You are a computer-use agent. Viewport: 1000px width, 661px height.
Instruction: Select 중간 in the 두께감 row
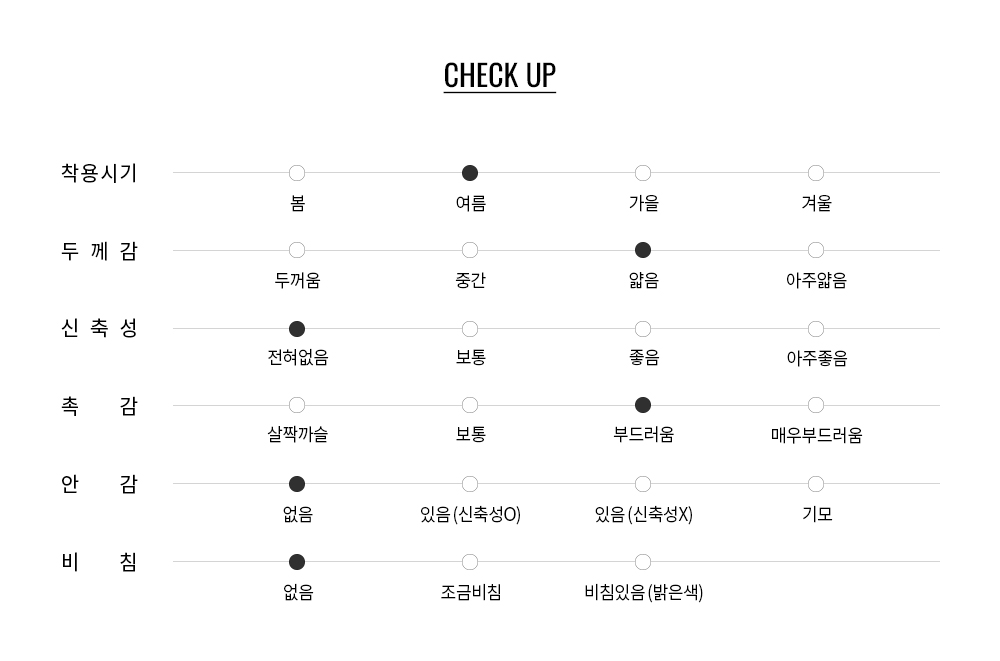pyautogui.click(x=470, y=250)
